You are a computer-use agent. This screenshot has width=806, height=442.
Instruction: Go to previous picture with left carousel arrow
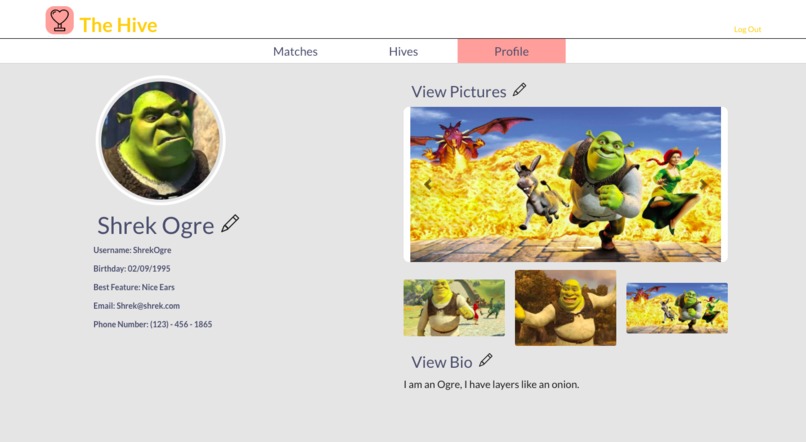tap(428, 184)
